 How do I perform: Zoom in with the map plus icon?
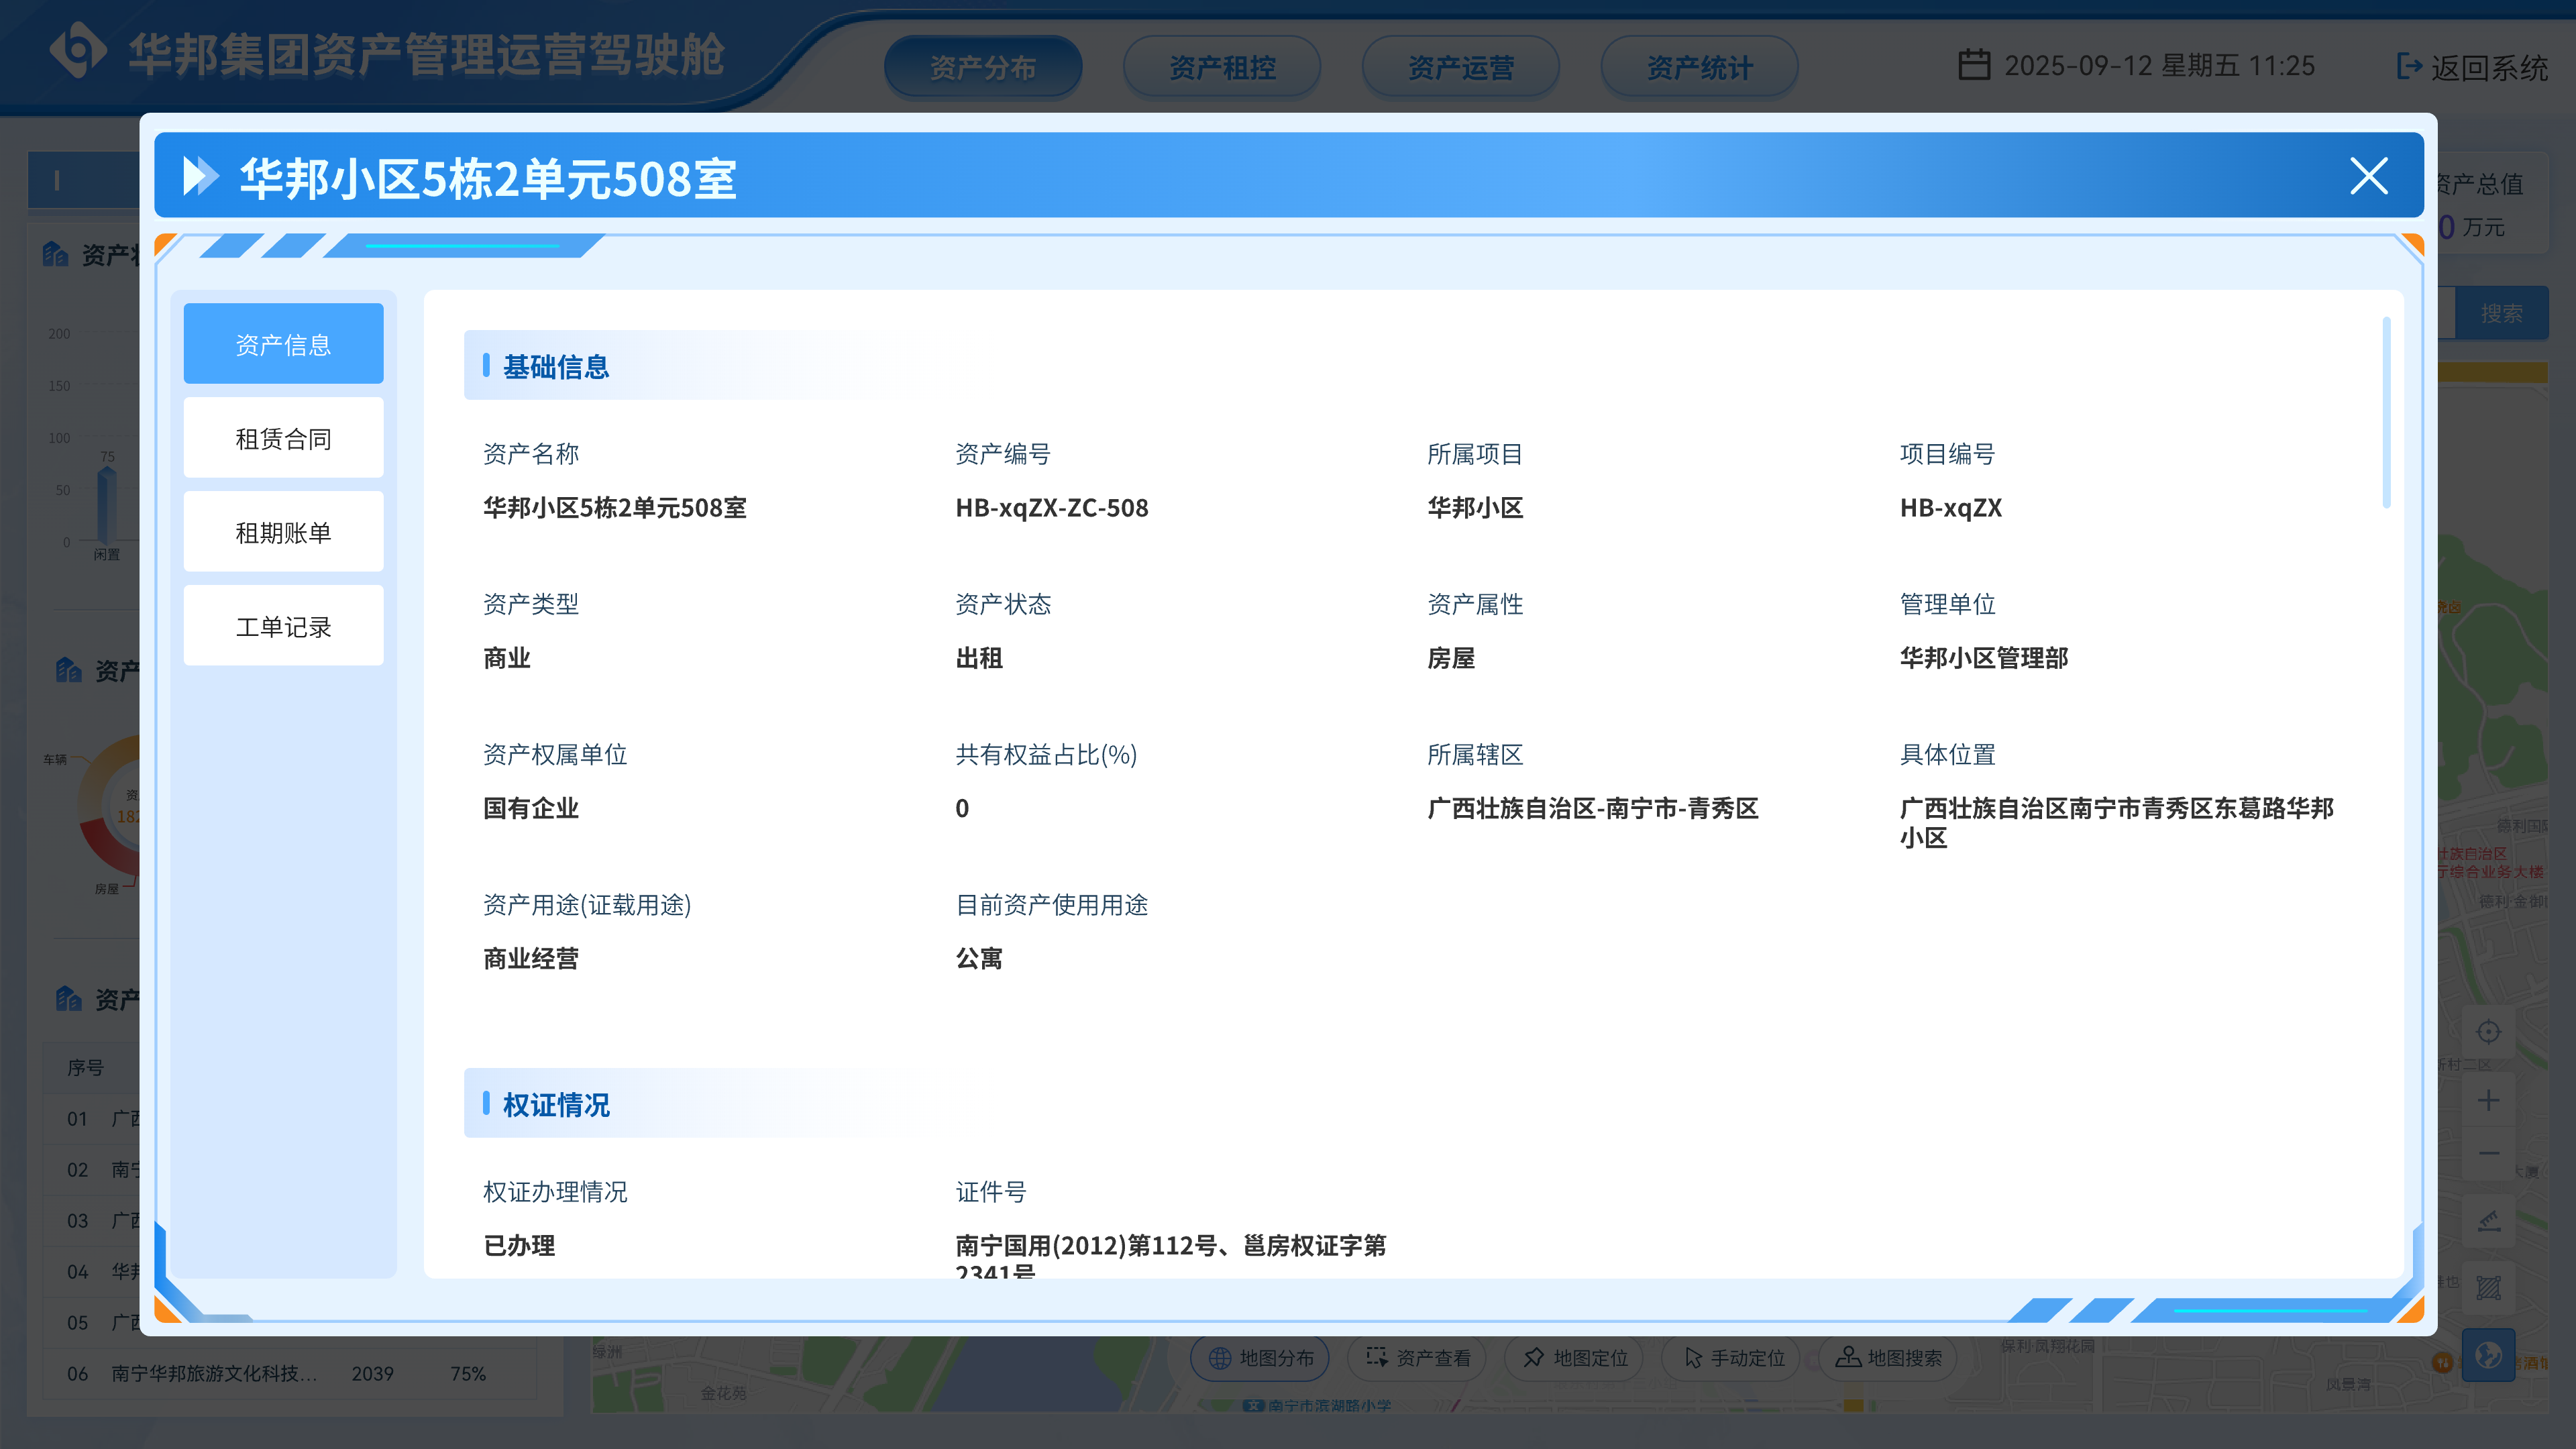pyautogui.click(x=2488, y=1101)
